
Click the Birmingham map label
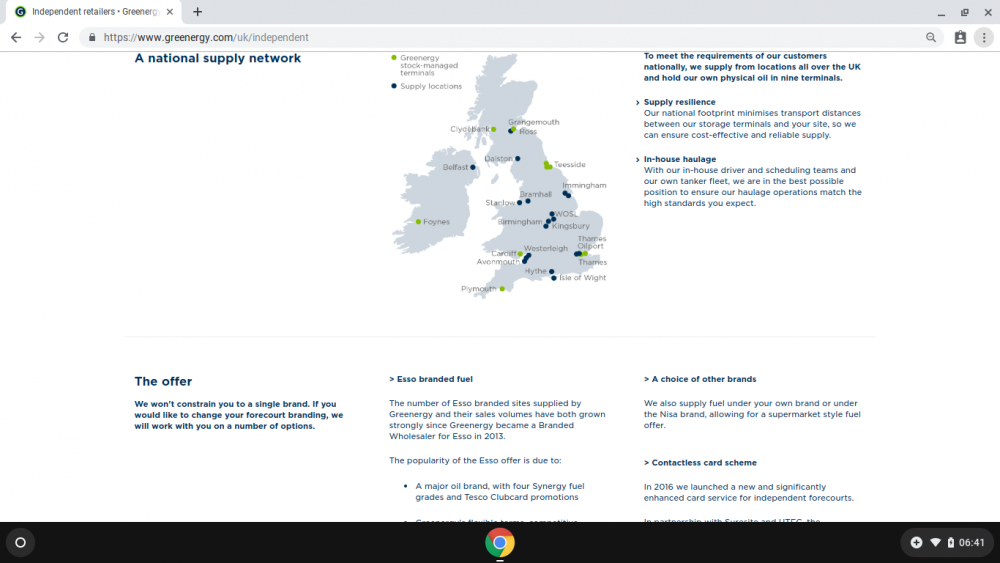520,222
